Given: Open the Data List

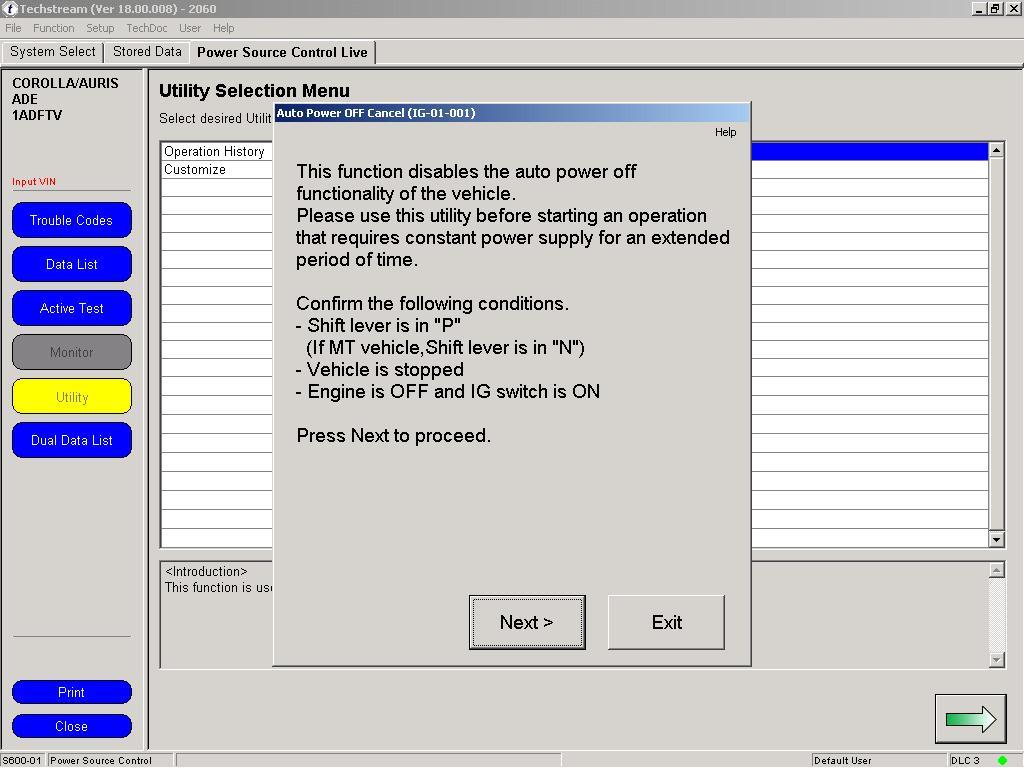Looking at the screenshot, I should pyautogui.click(x=72, y=264).
